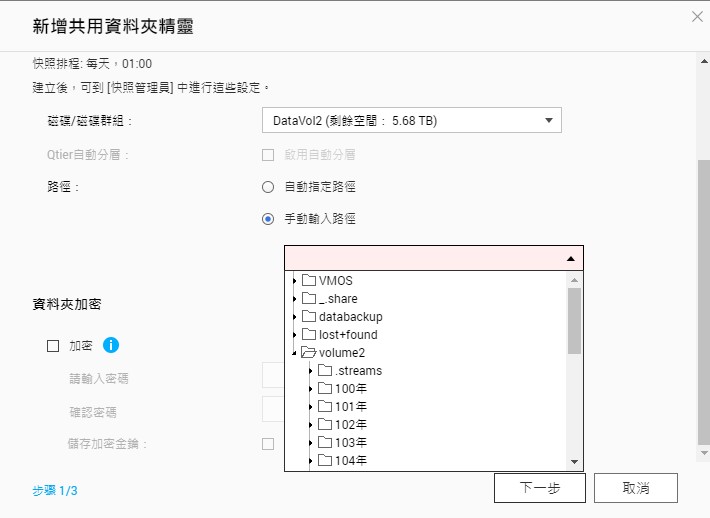Click the .streams folder icon

325,371
